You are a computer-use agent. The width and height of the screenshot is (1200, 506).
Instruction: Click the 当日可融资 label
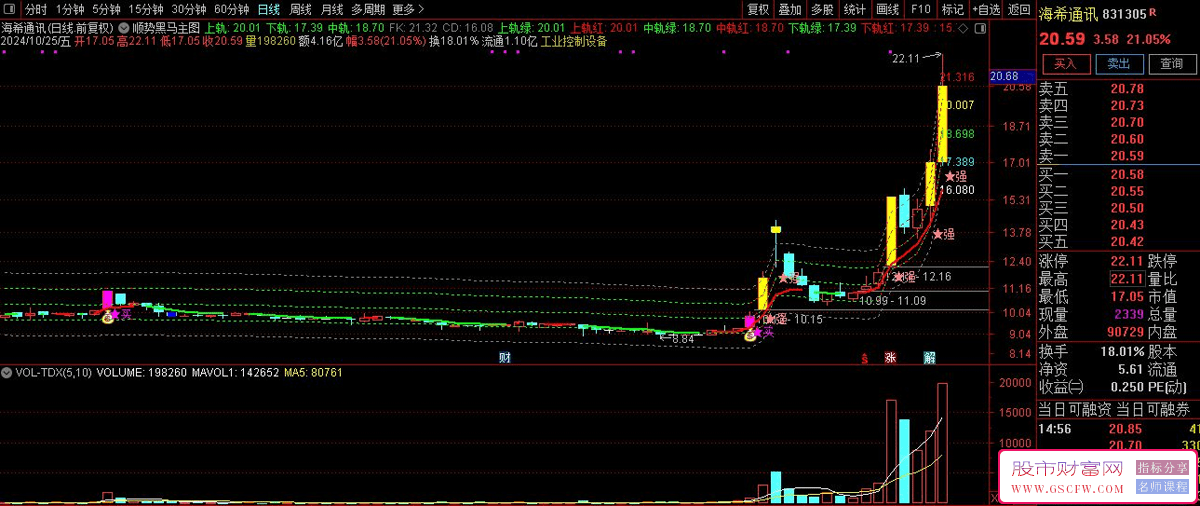click(x=1074, y=409)
